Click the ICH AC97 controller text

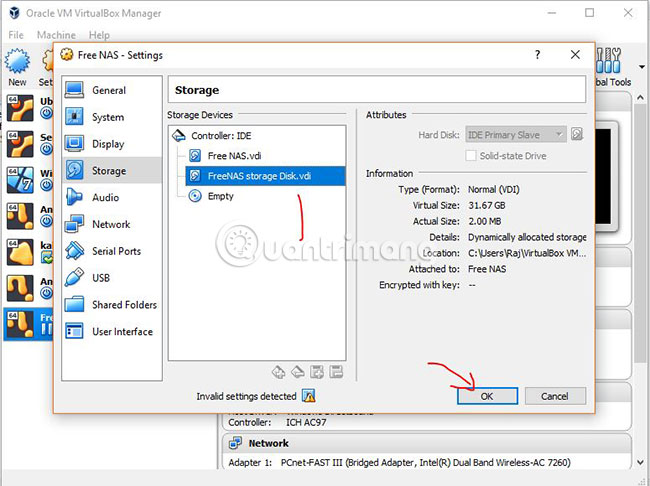click(306, 422)
